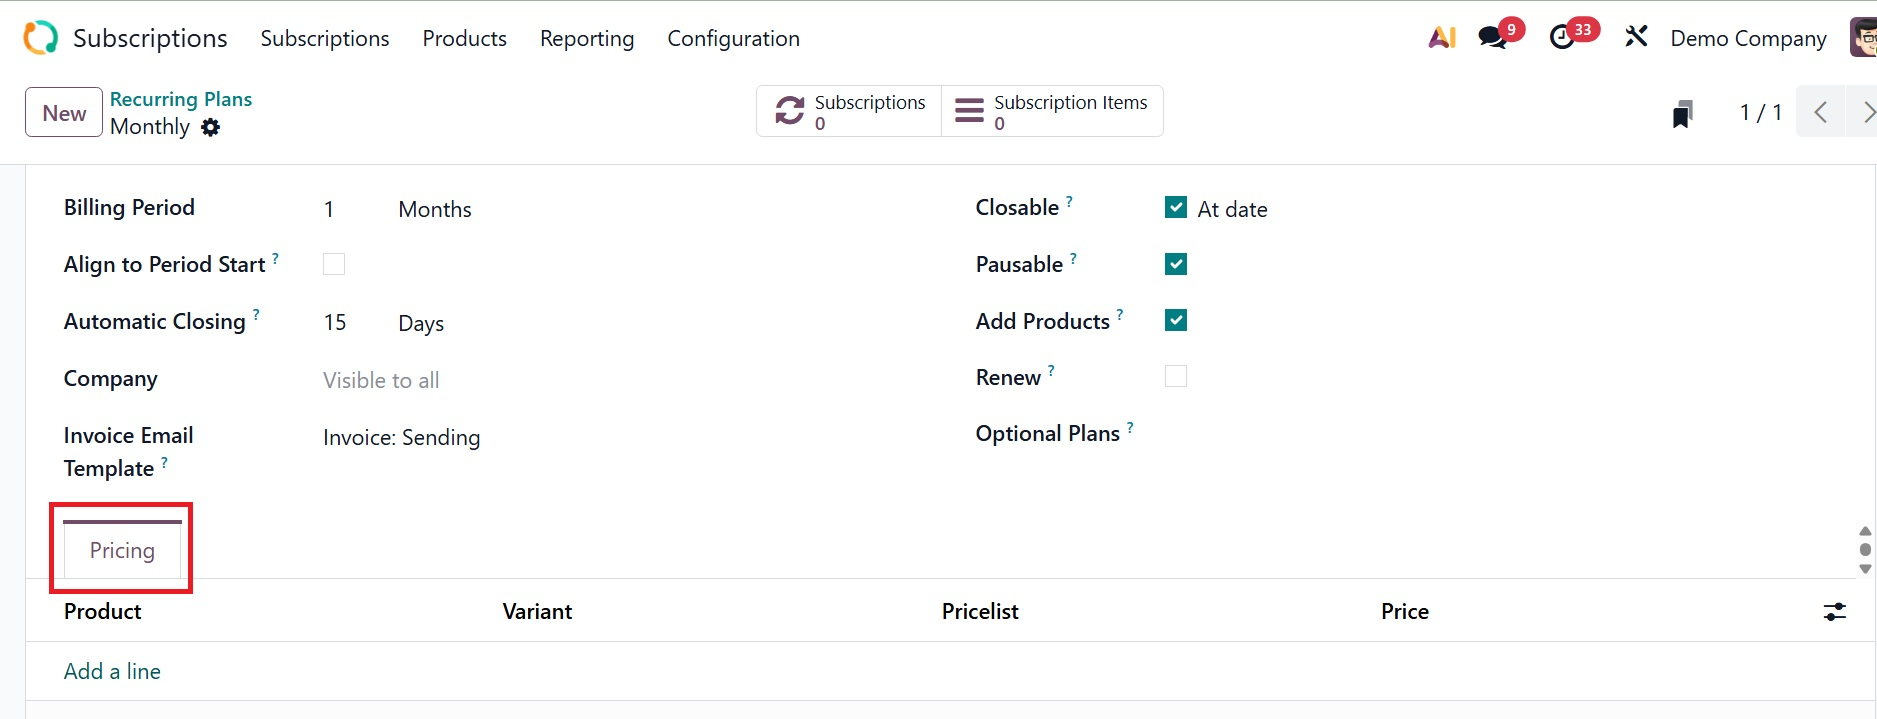Enable the Align to Period Start checkbox
The height and width of the screenshot is (719, 1877).
[334, 264]
